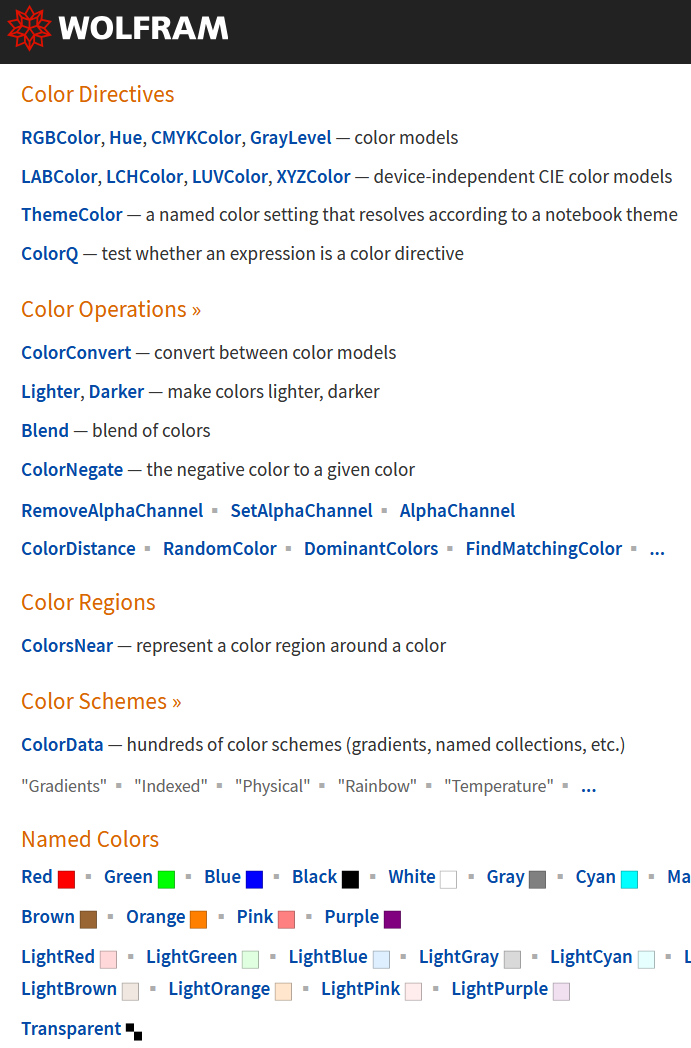Image resolution: width=691 pixels, height=1048 pixels.
Task: Select the orange color swatch
Action: [x=198, y=919]
